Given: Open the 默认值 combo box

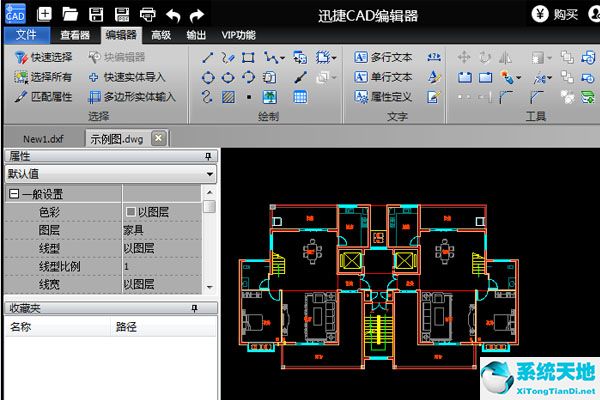Looking at the screenshot, I should (x=111, y=174).
